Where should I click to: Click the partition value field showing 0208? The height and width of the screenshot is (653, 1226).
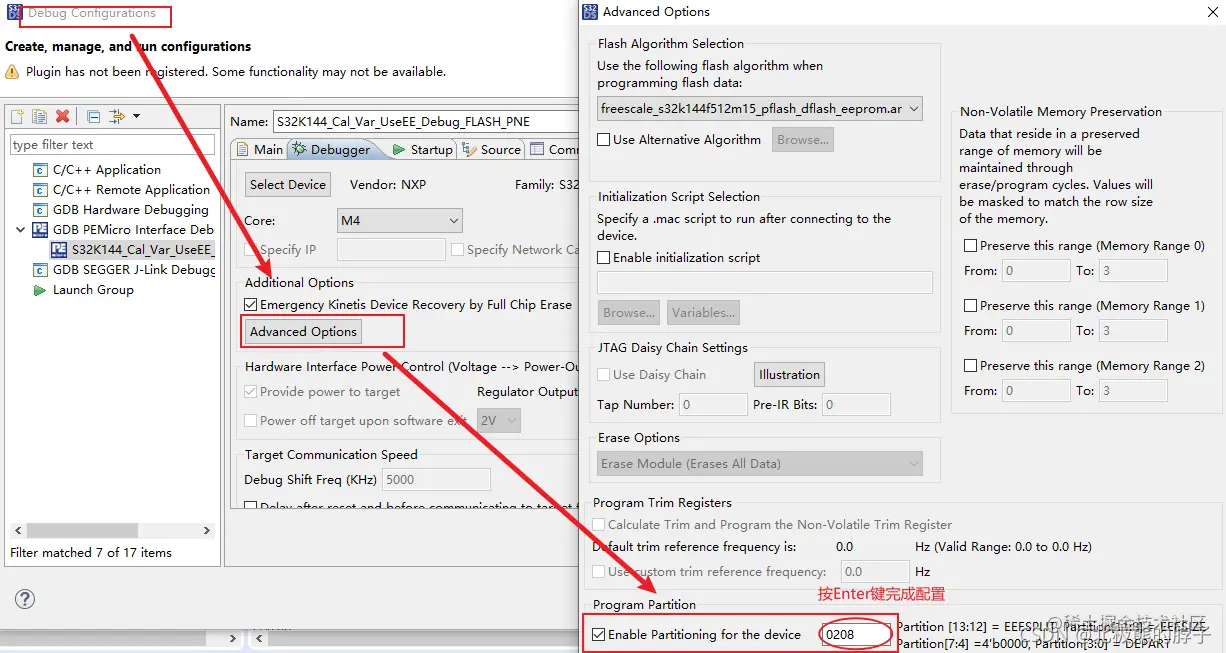(855, 635)
